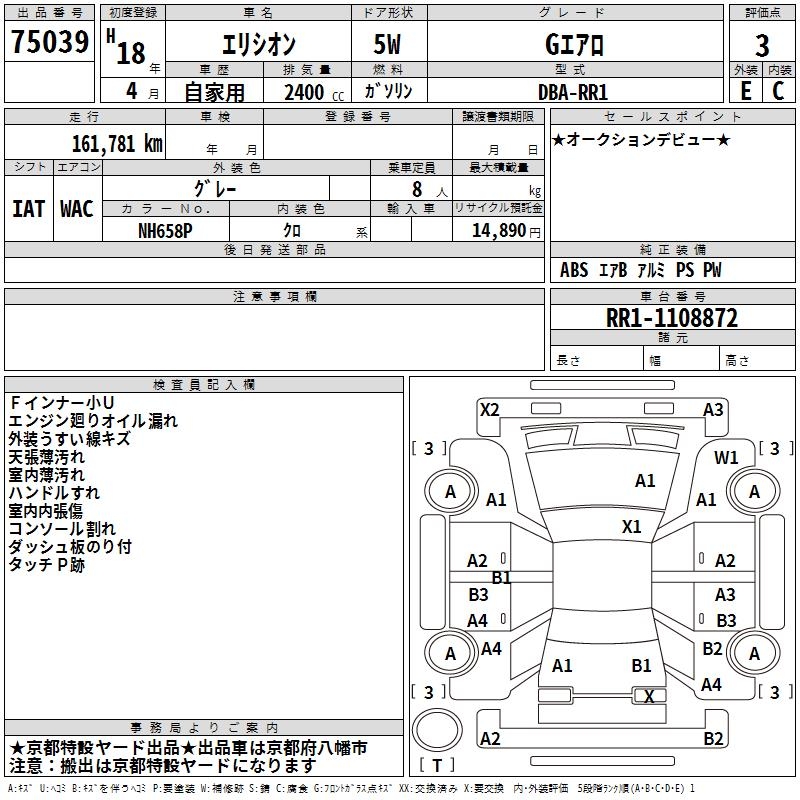800x800 pixels.
Task: Click the 注意：搬出は京都特設ヤード line
Action: (163, 766)
